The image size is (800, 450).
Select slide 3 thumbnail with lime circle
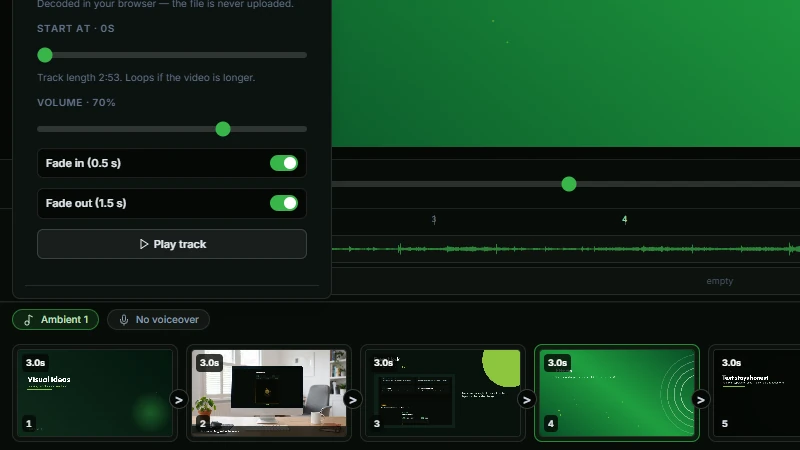coord(443,393)
